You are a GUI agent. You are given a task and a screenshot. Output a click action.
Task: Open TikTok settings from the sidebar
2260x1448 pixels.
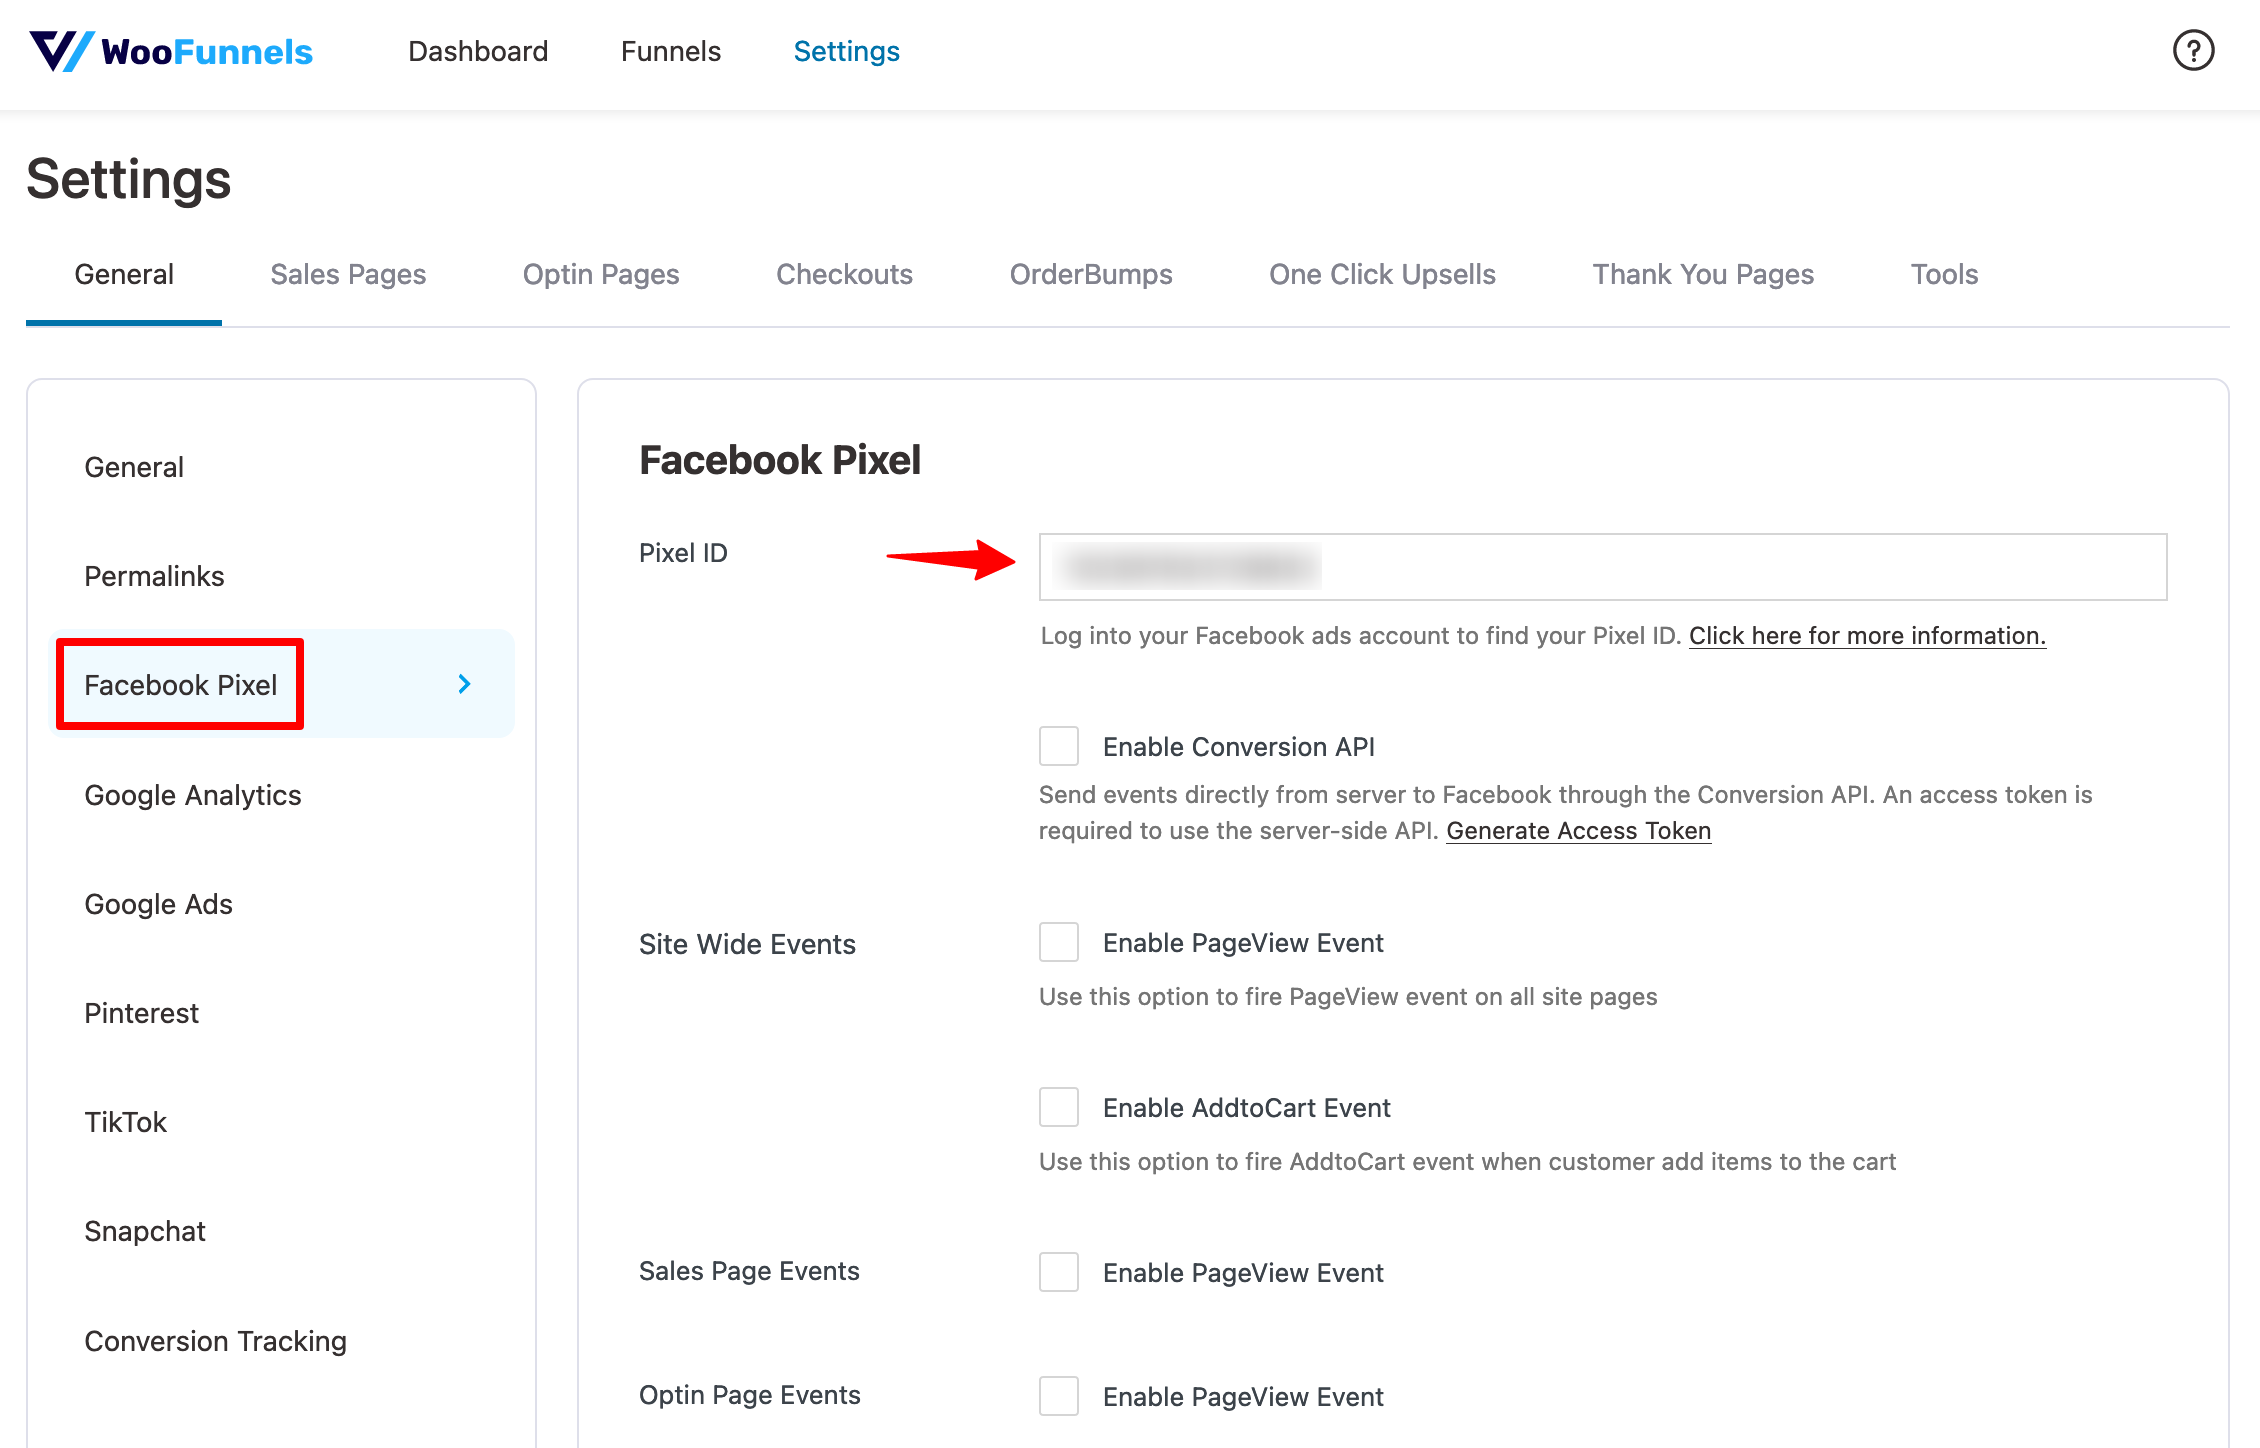tap(125, 1121)
